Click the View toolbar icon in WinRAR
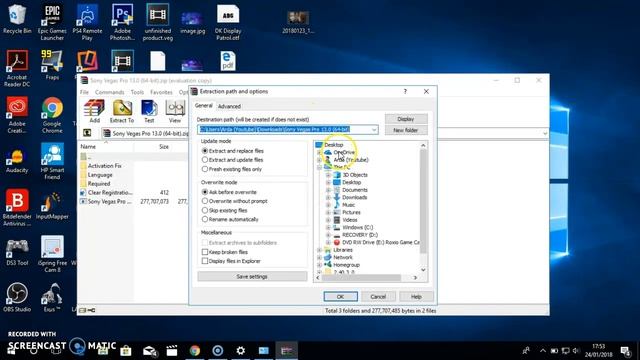The height and width of the screenshot is (360, 640). tap(175, 111)
